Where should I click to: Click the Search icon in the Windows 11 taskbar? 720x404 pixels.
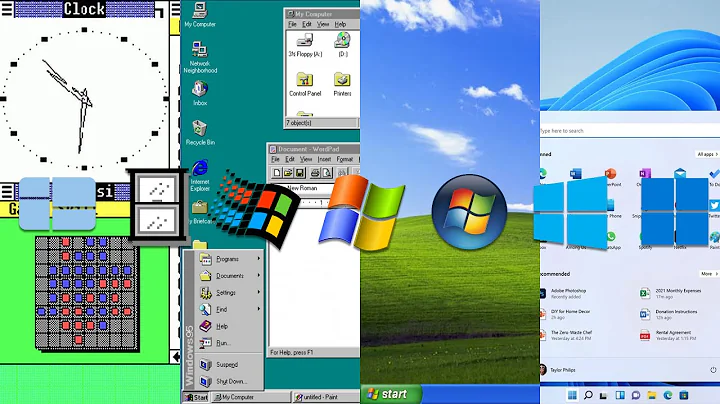pos(588,395)
